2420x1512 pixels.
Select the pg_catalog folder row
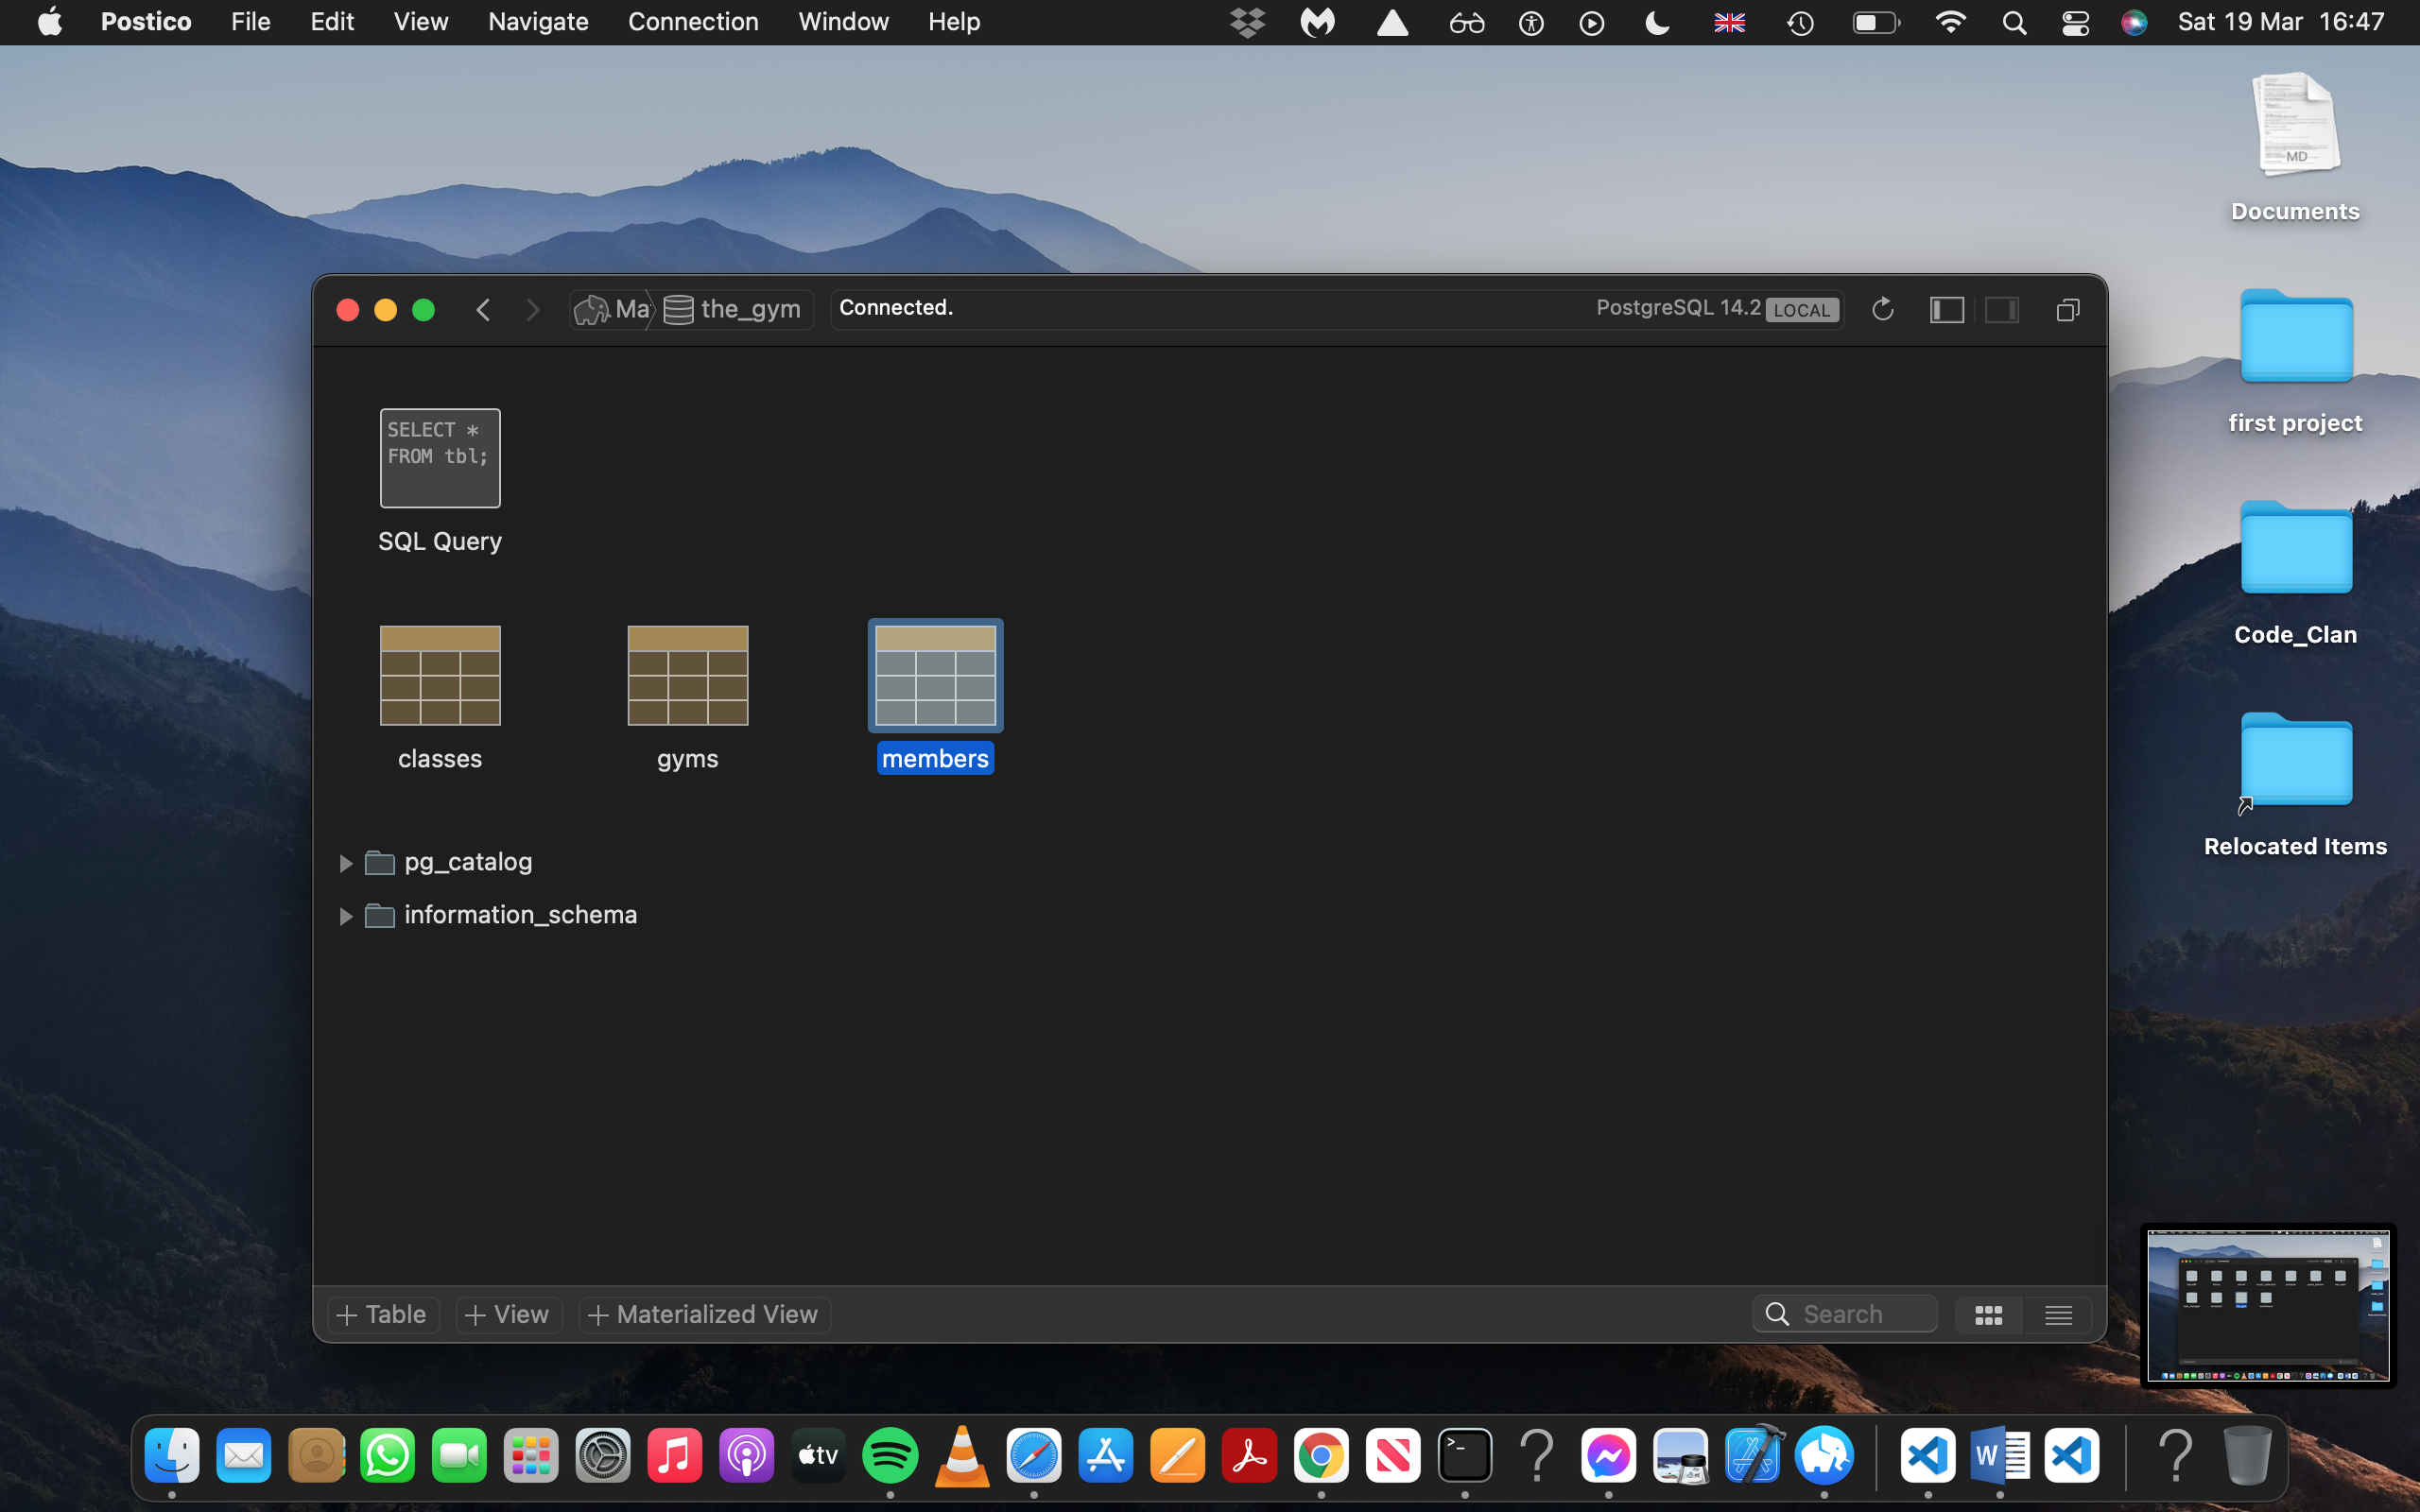click(x=448, y=862)
